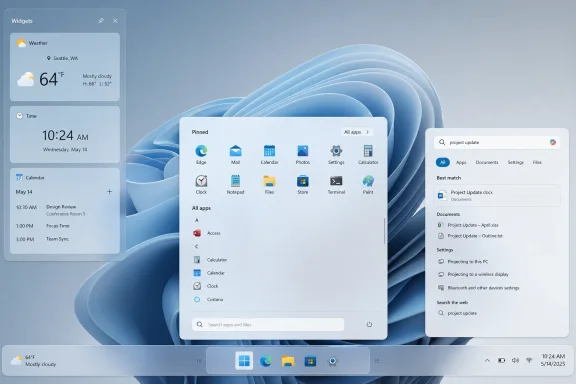Open the Project Update.docx best match

tap(497, 195)
